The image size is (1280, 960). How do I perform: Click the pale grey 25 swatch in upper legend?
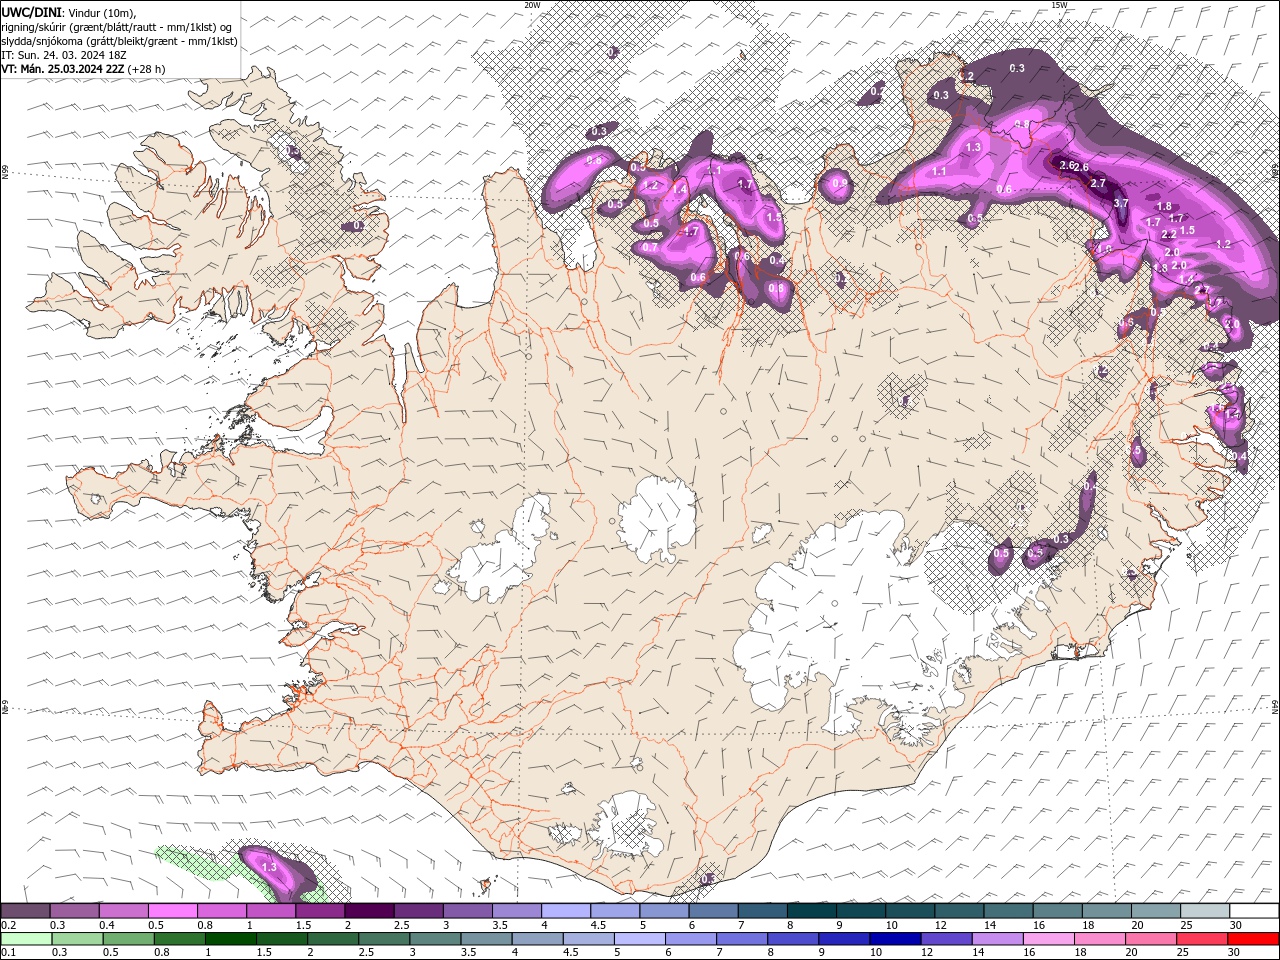1204,911
